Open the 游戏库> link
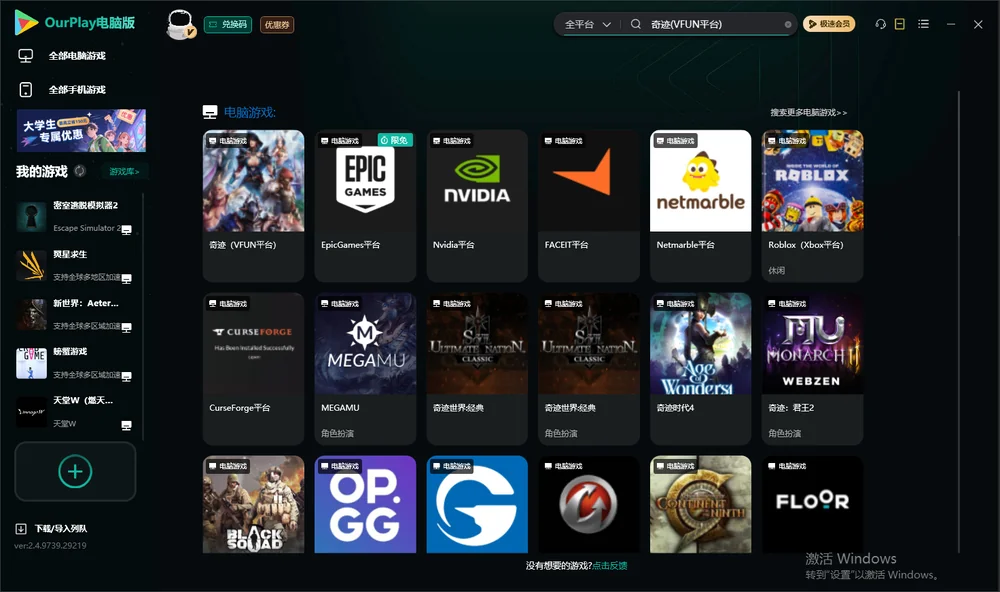This screenshot has width=1000, height=592. pyautogui.click(x=124, y=172)
